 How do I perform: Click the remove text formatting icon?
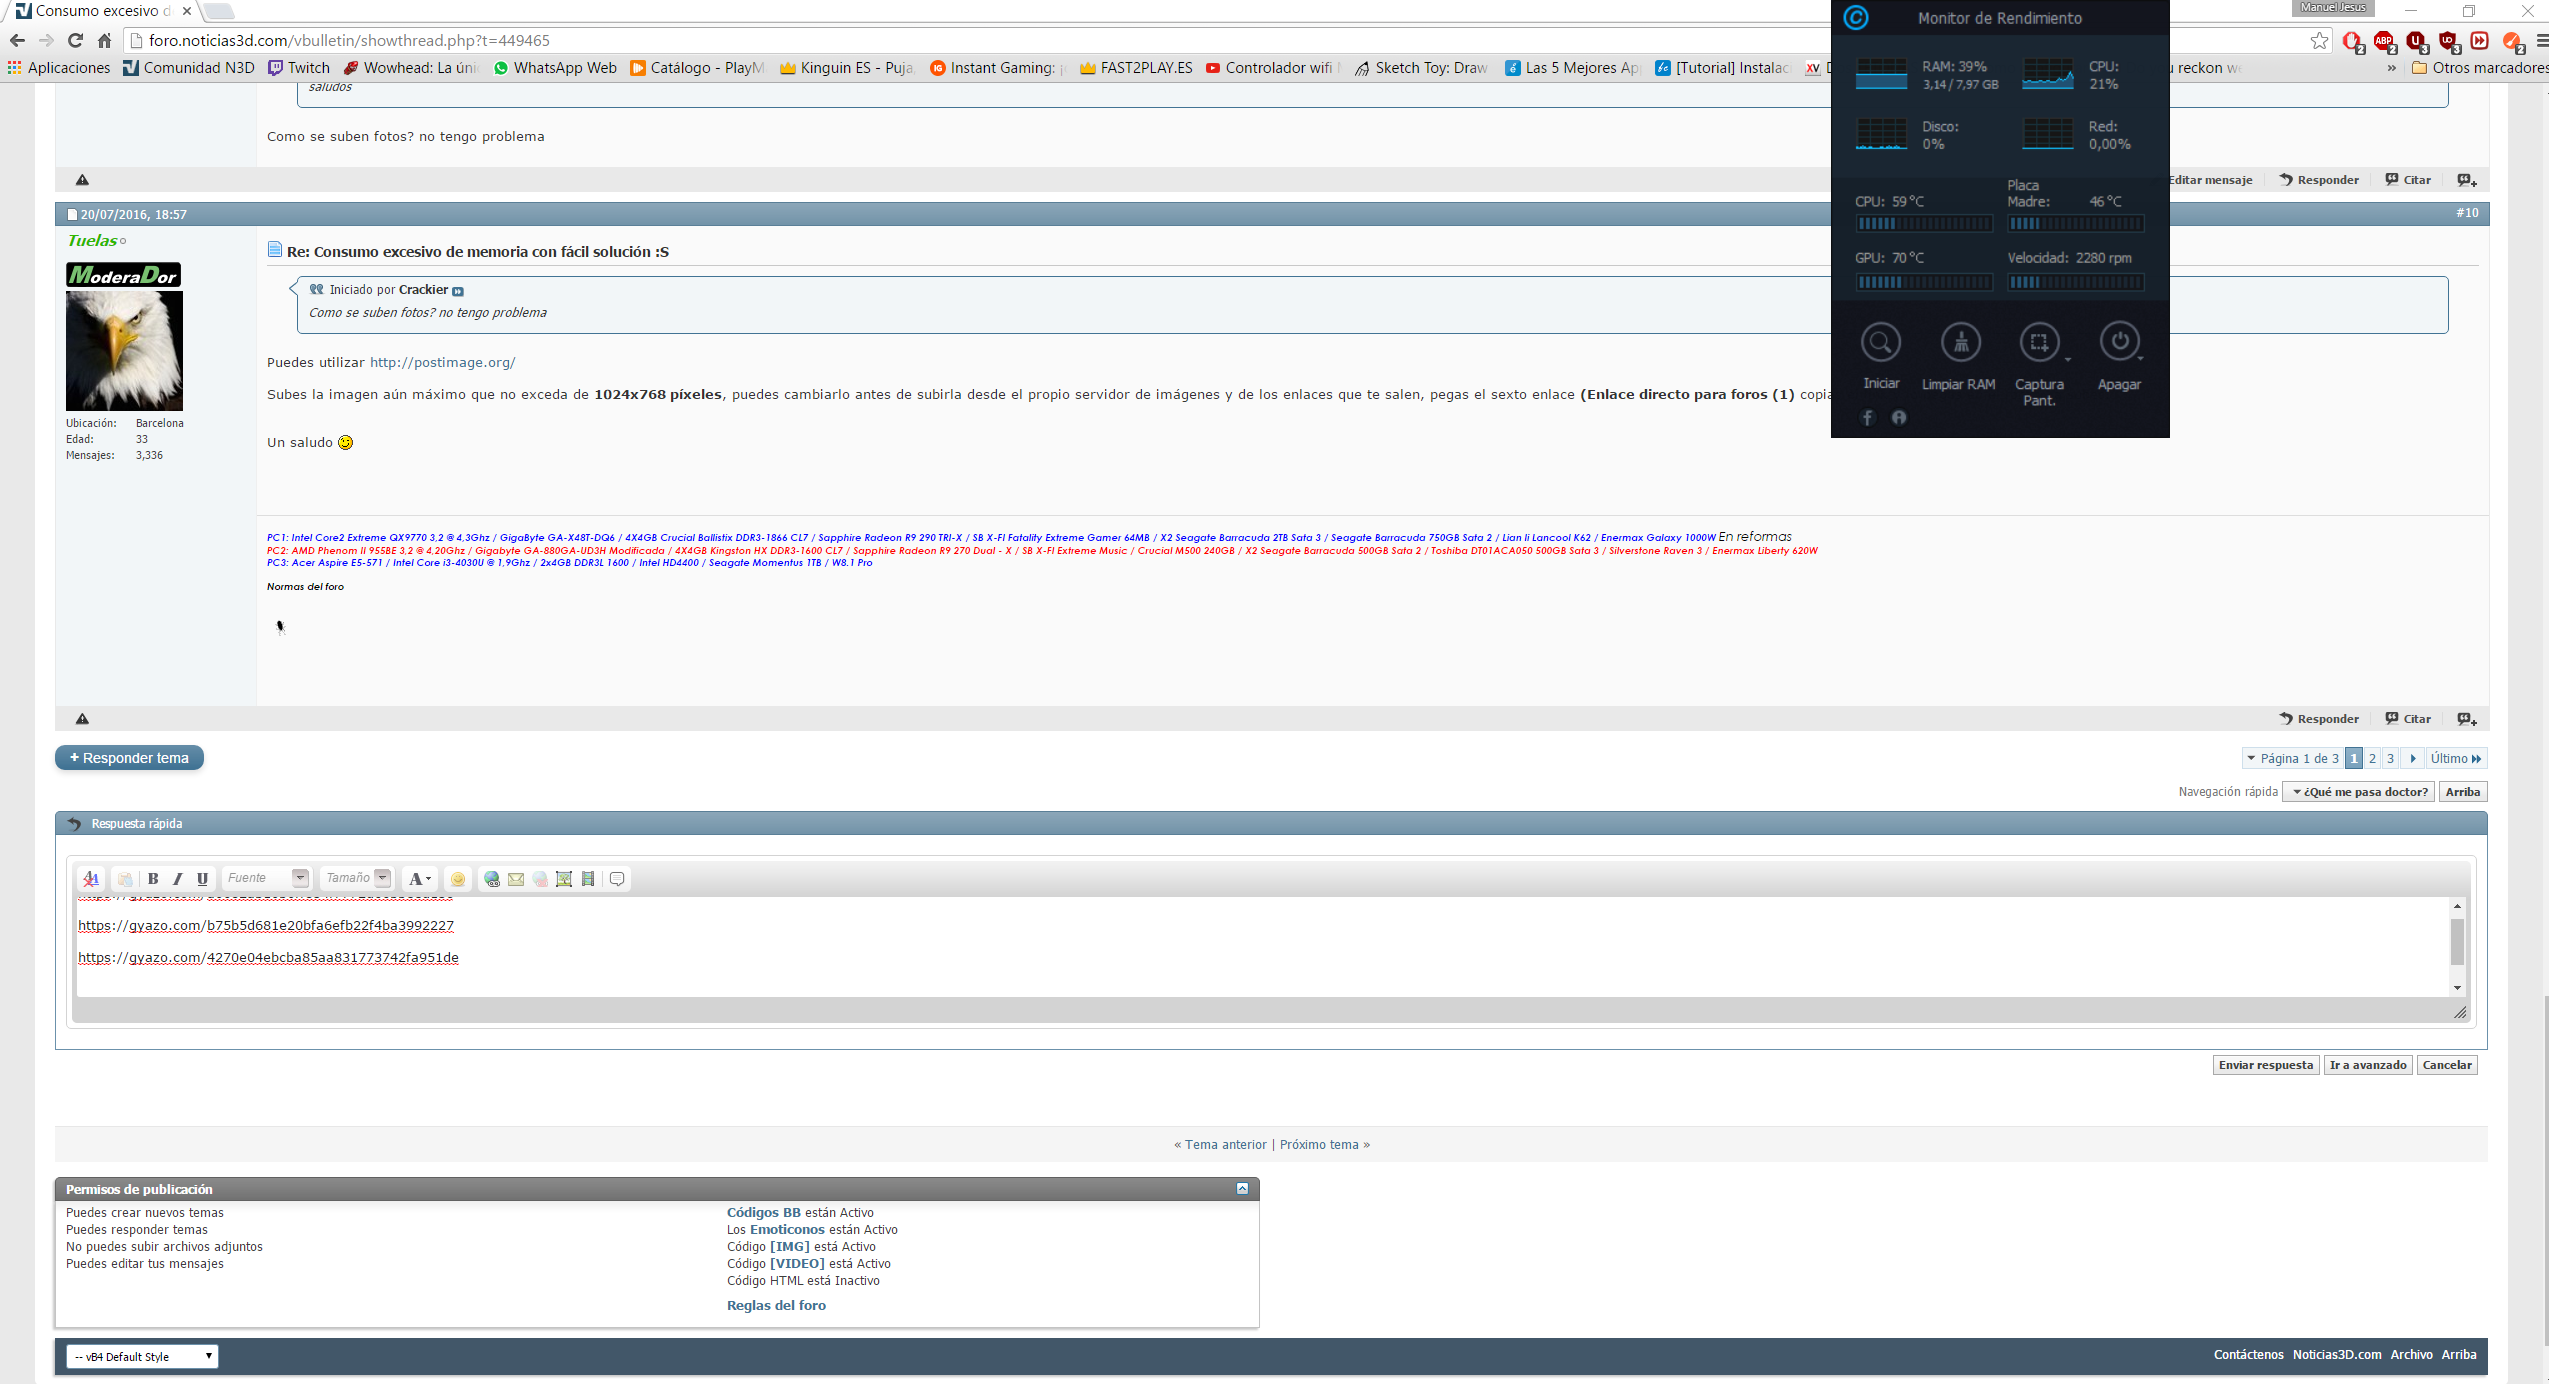pos(91,879)
